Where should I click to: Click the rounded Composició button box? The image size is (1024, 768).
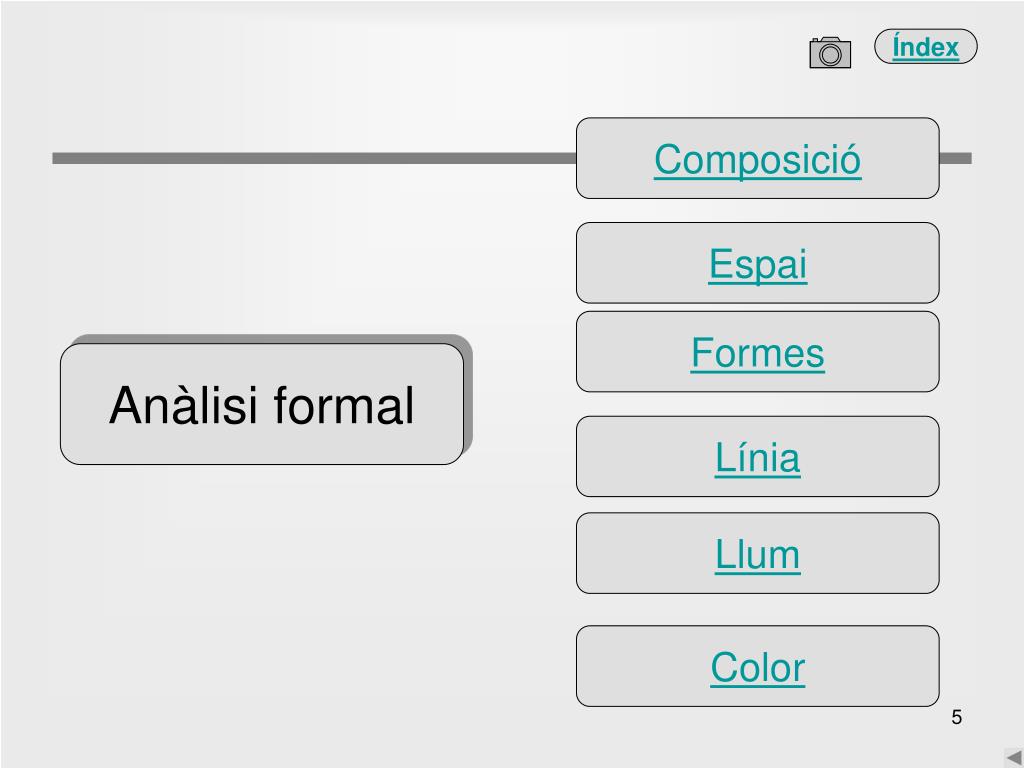[x=758, y=158]
